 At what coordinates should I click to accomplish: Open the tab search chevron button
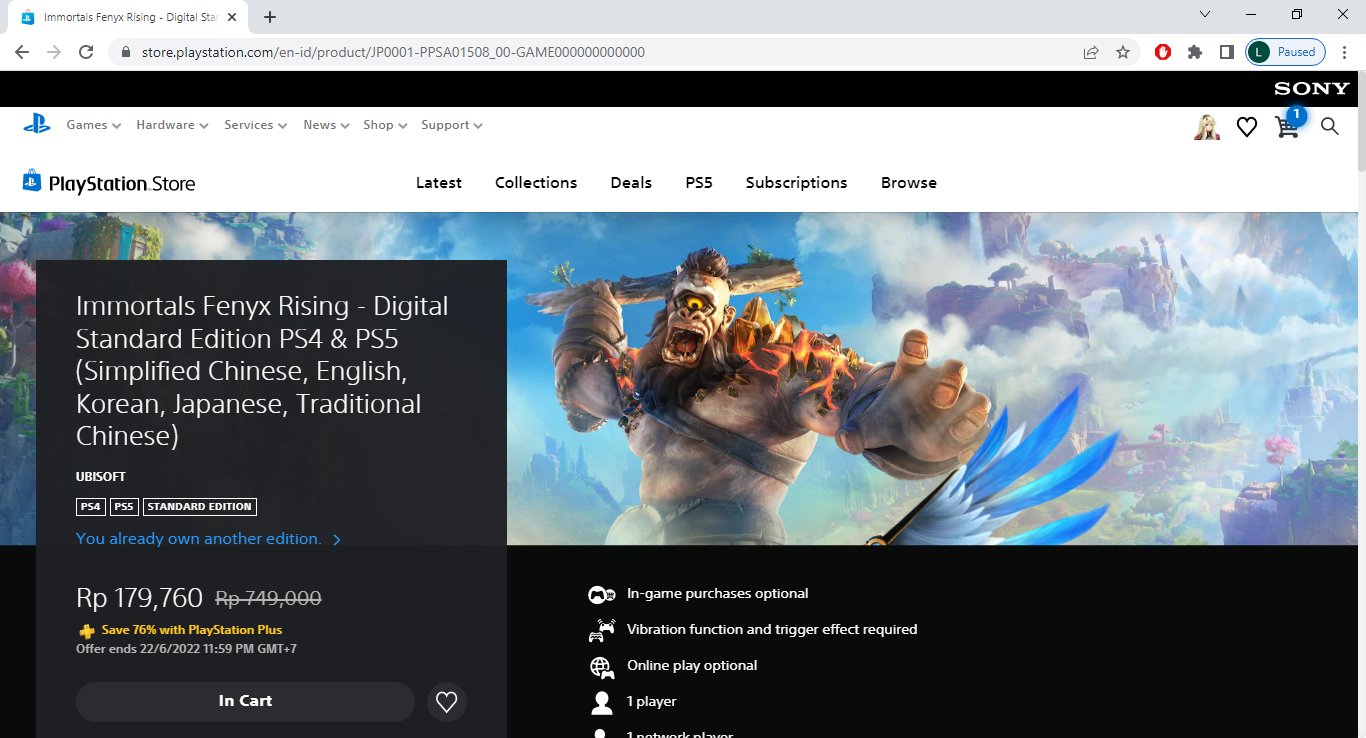[x=1205, y=15]
